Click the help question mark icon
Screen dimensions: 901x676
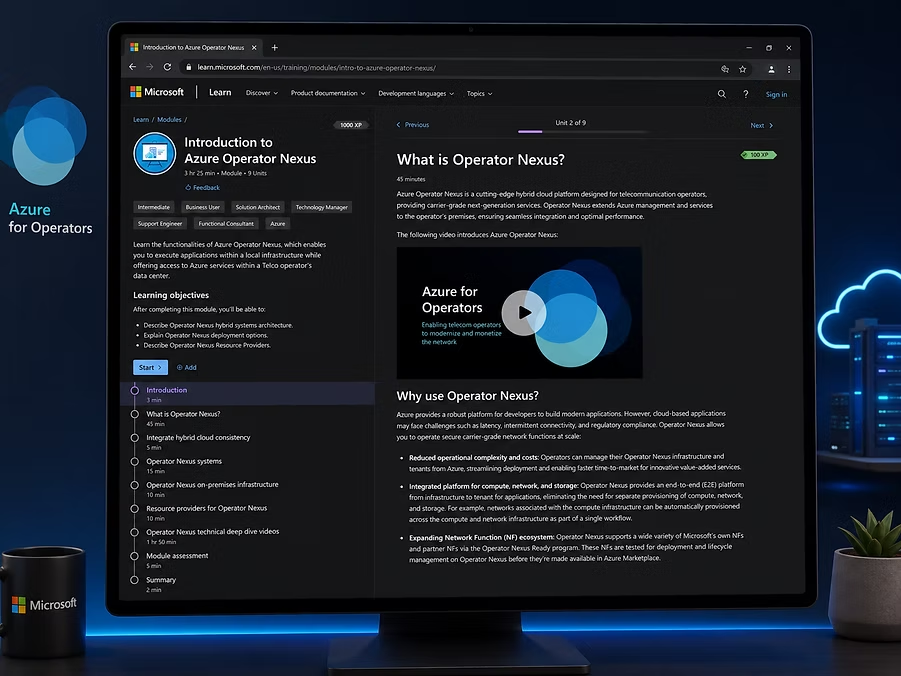click(746, 94)
